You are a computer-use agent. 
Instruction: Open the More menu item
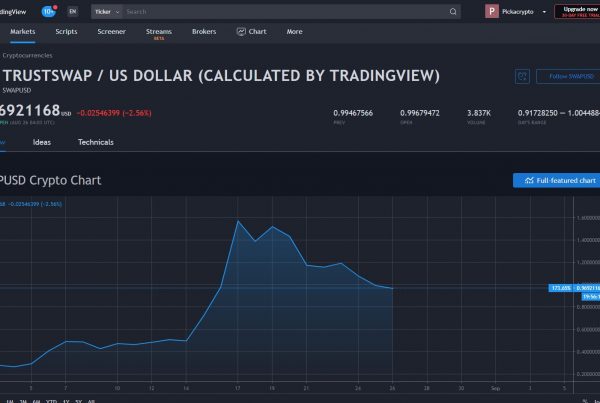tap(294, 32)
